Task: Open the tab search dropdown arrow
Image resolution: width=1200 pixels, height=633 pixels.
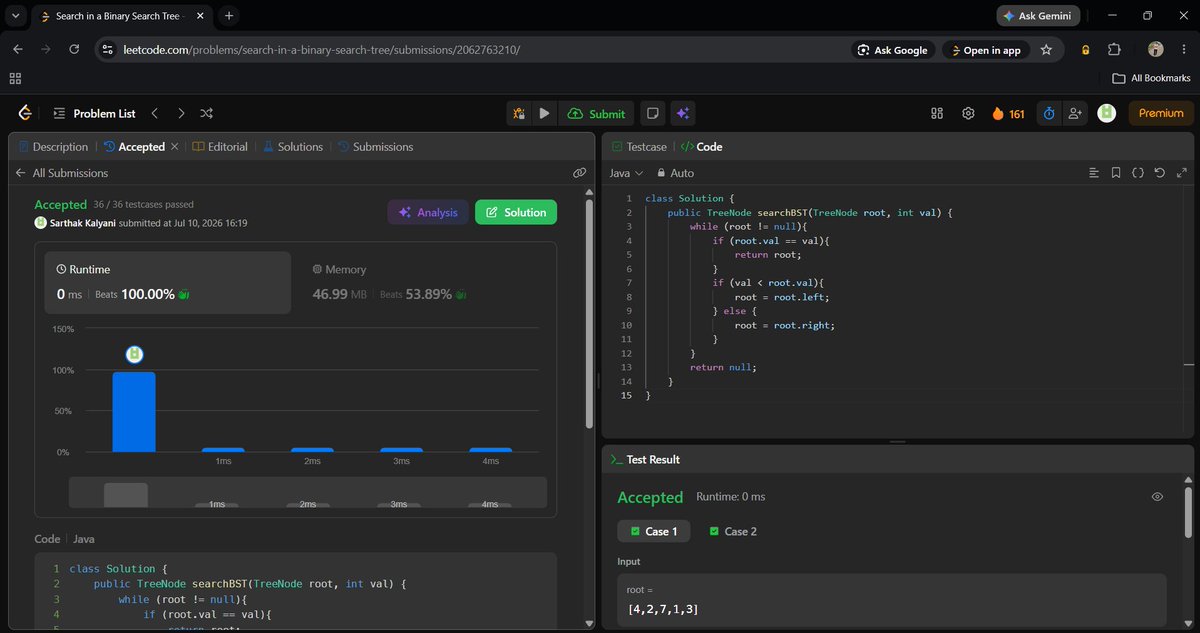Action: click(16, 16)
